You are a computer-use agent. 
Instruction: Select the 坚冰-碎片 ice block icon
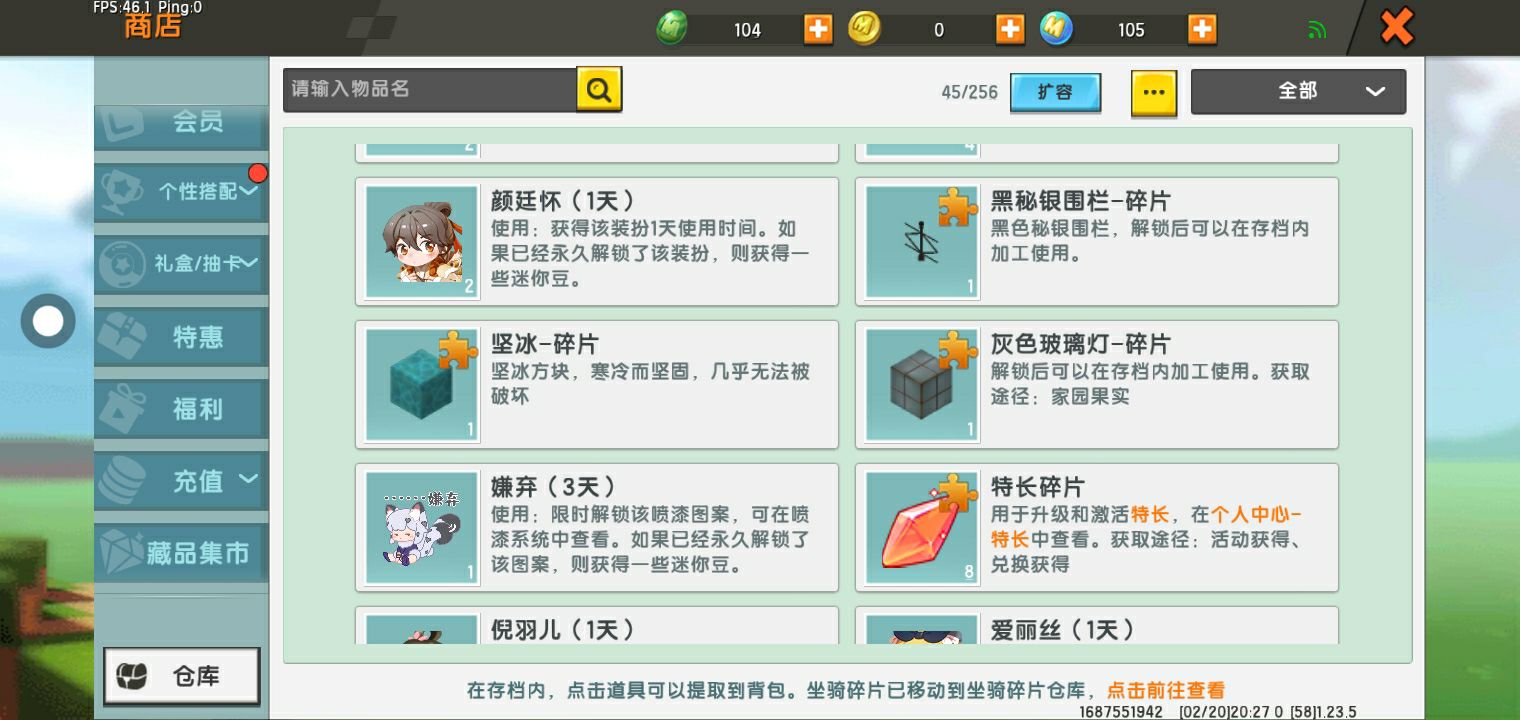click(x=421, y=384)
